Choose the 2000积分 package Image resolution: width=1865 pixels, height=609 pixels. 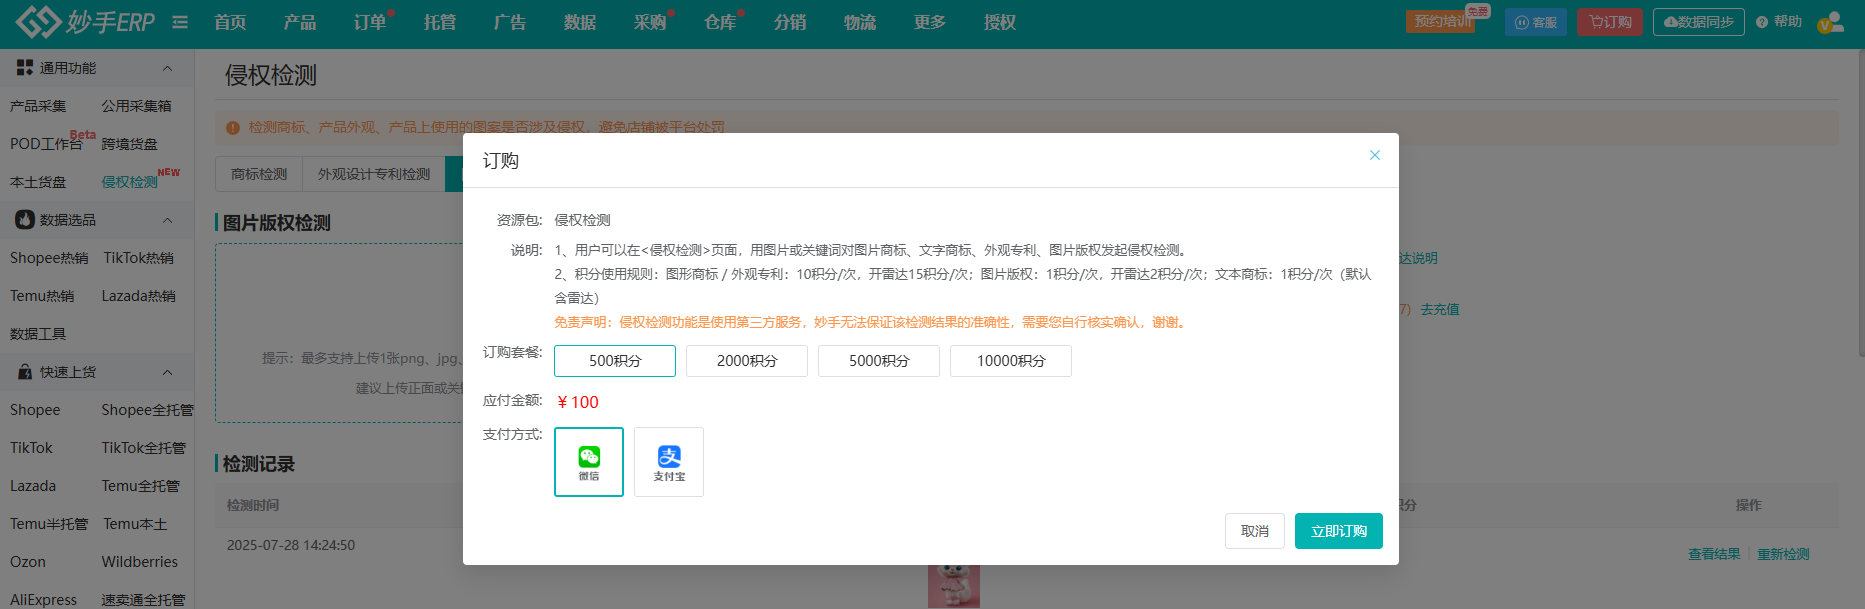[x=747, y=361]
